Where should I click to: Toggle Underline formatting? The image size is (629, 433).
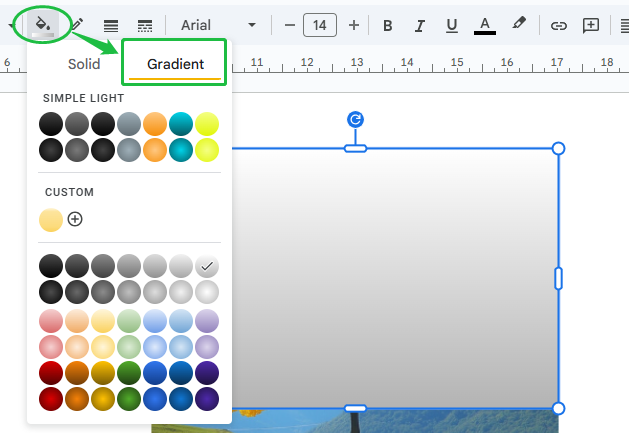pyautogui.click(x=452, y=26)
